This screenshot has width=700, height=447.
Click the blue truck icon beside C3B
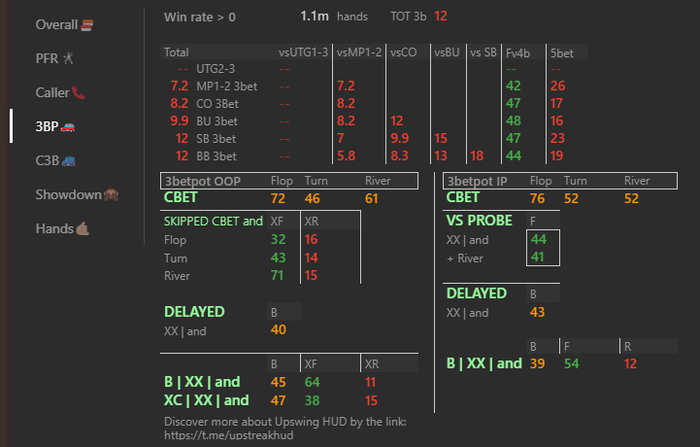tap(68, 161)
